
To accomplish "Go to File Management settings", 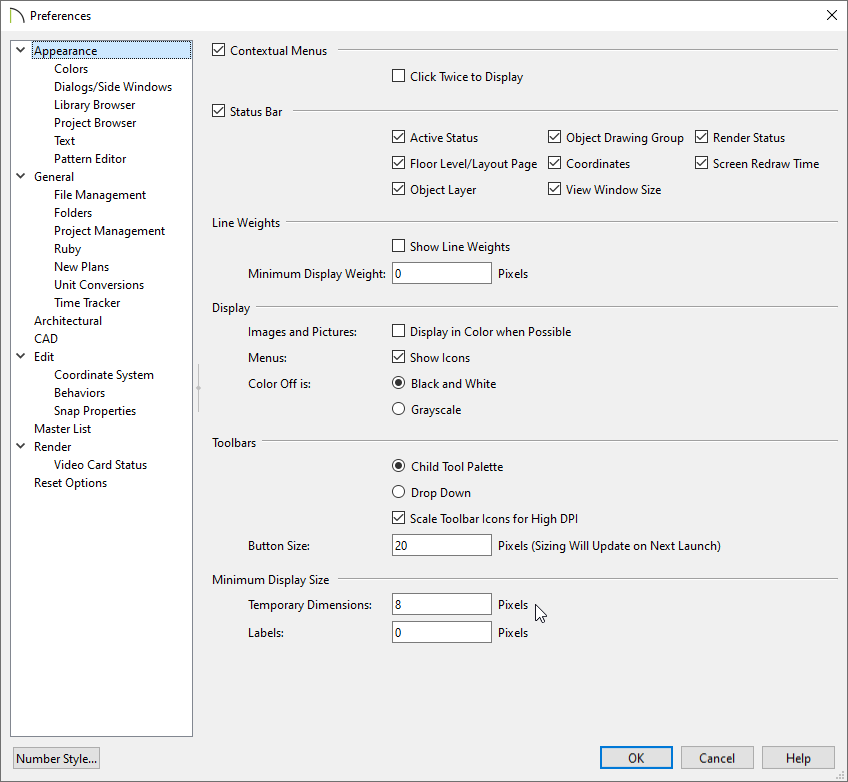I will coord(100,195).
